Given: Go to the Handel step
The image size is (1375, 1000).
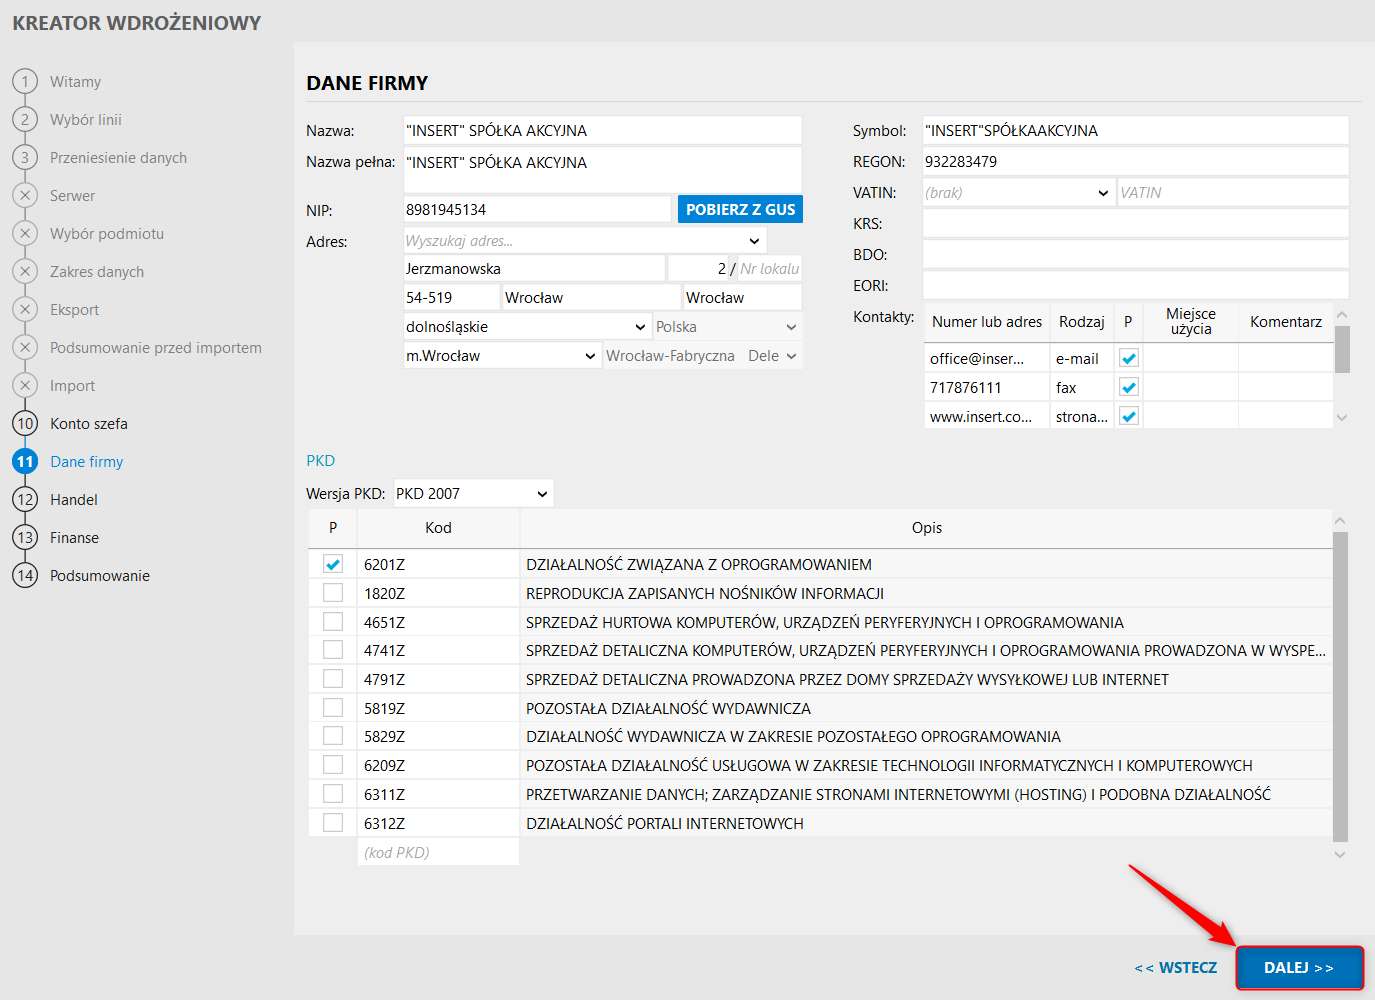Looking at the screenshot, I should (x=74, y=500).
